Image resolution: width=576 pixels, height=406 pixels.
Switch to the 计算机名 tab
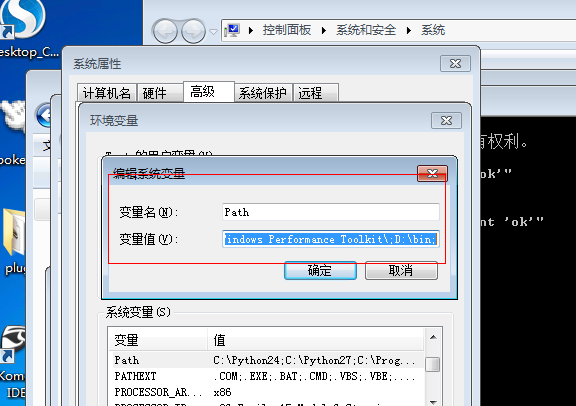pyautogui.click(x=107, y=93)
